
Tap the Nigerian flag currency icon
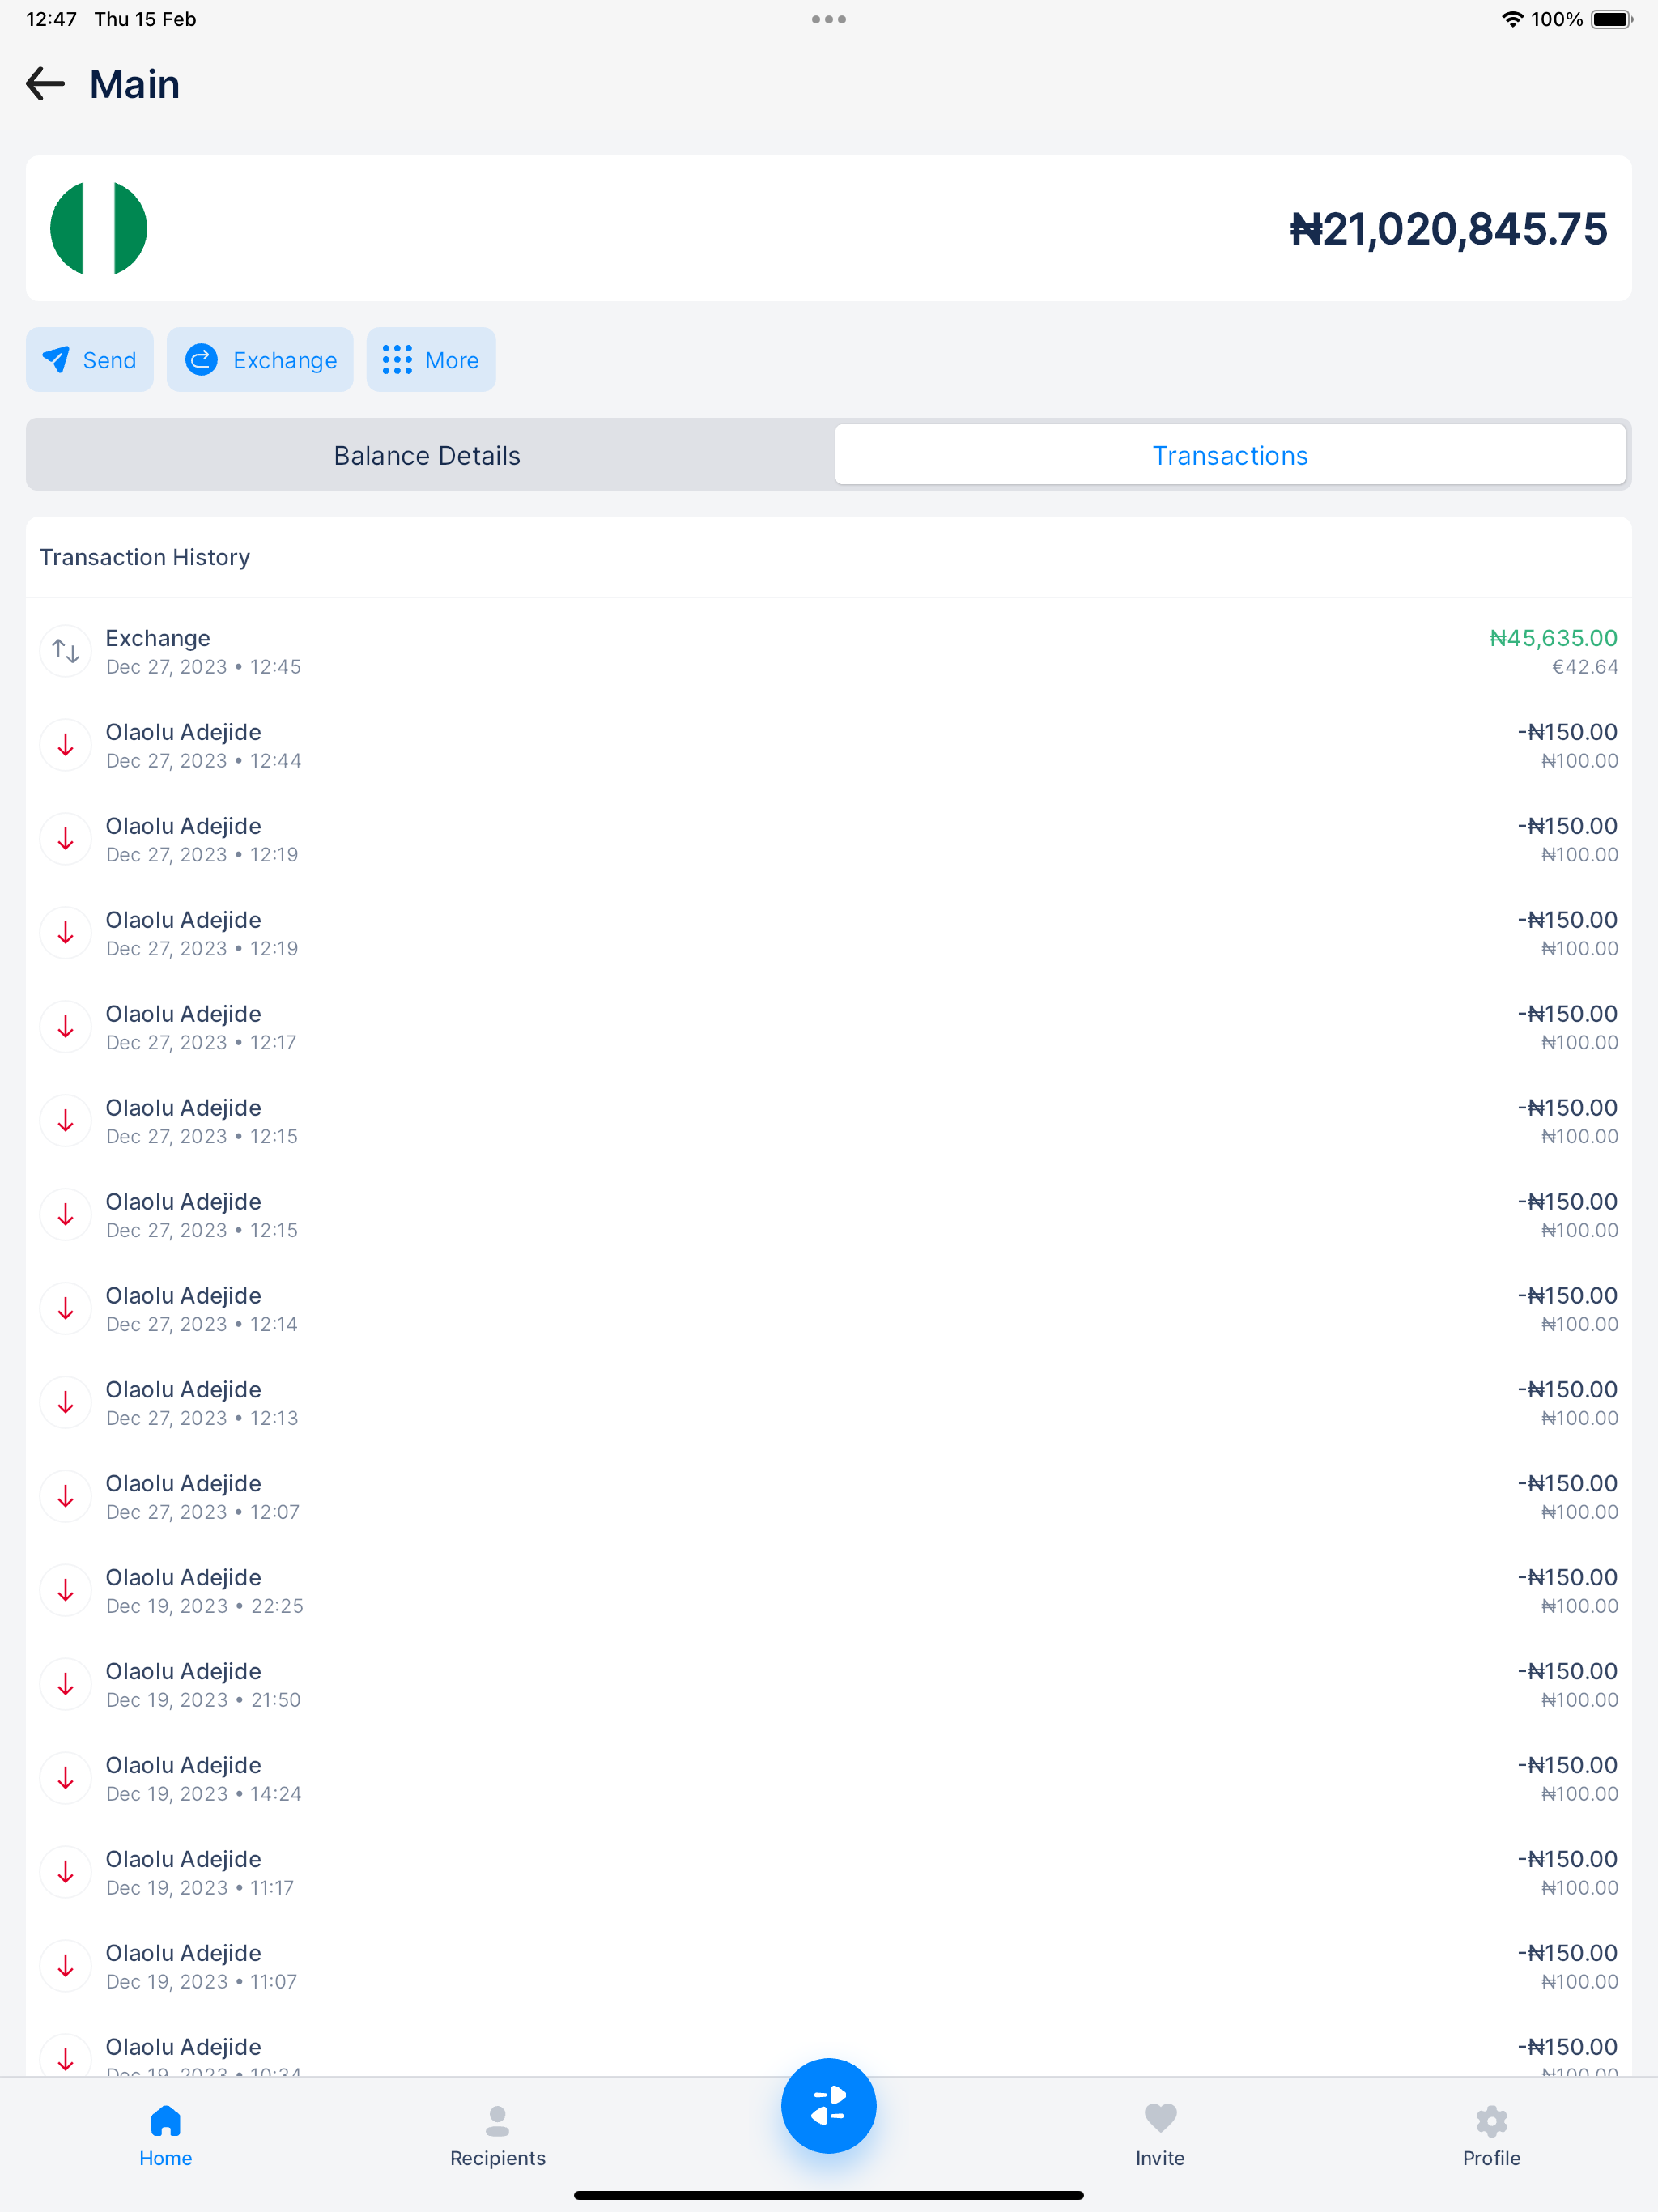(99, 228)
